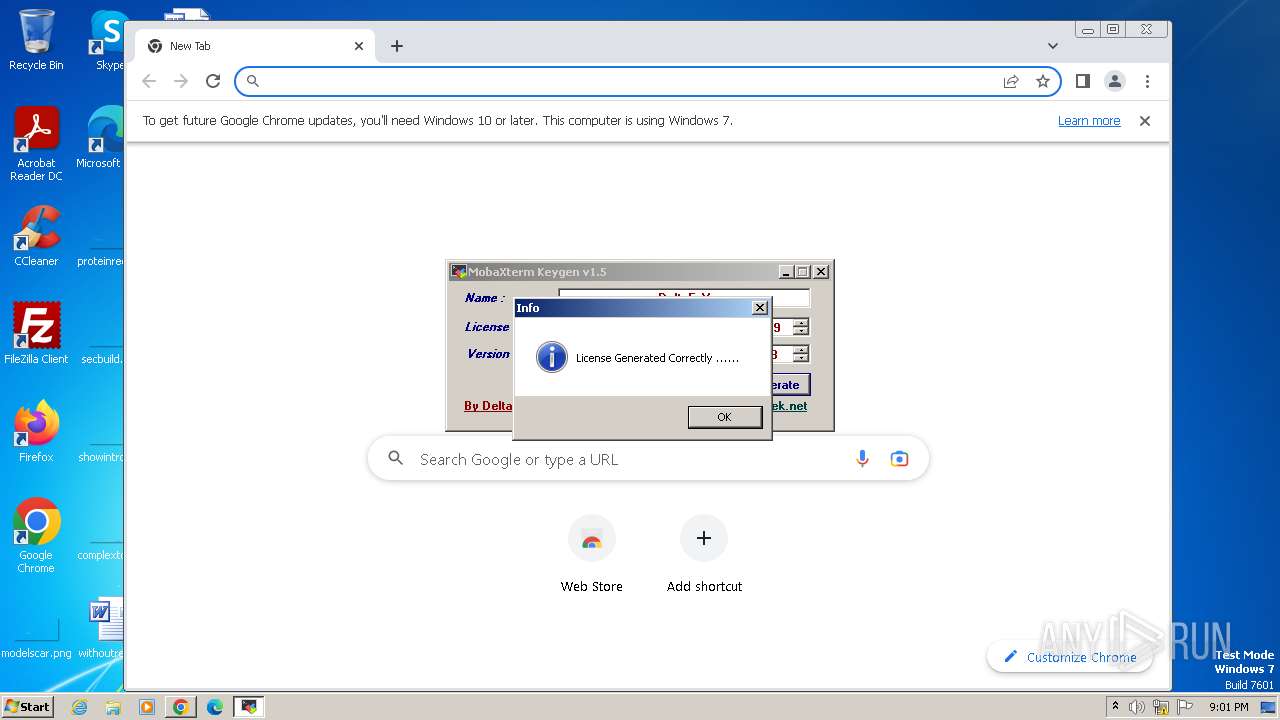Open the green website link in Keygen
1280x720 pixels.
(x=789, y=406)
